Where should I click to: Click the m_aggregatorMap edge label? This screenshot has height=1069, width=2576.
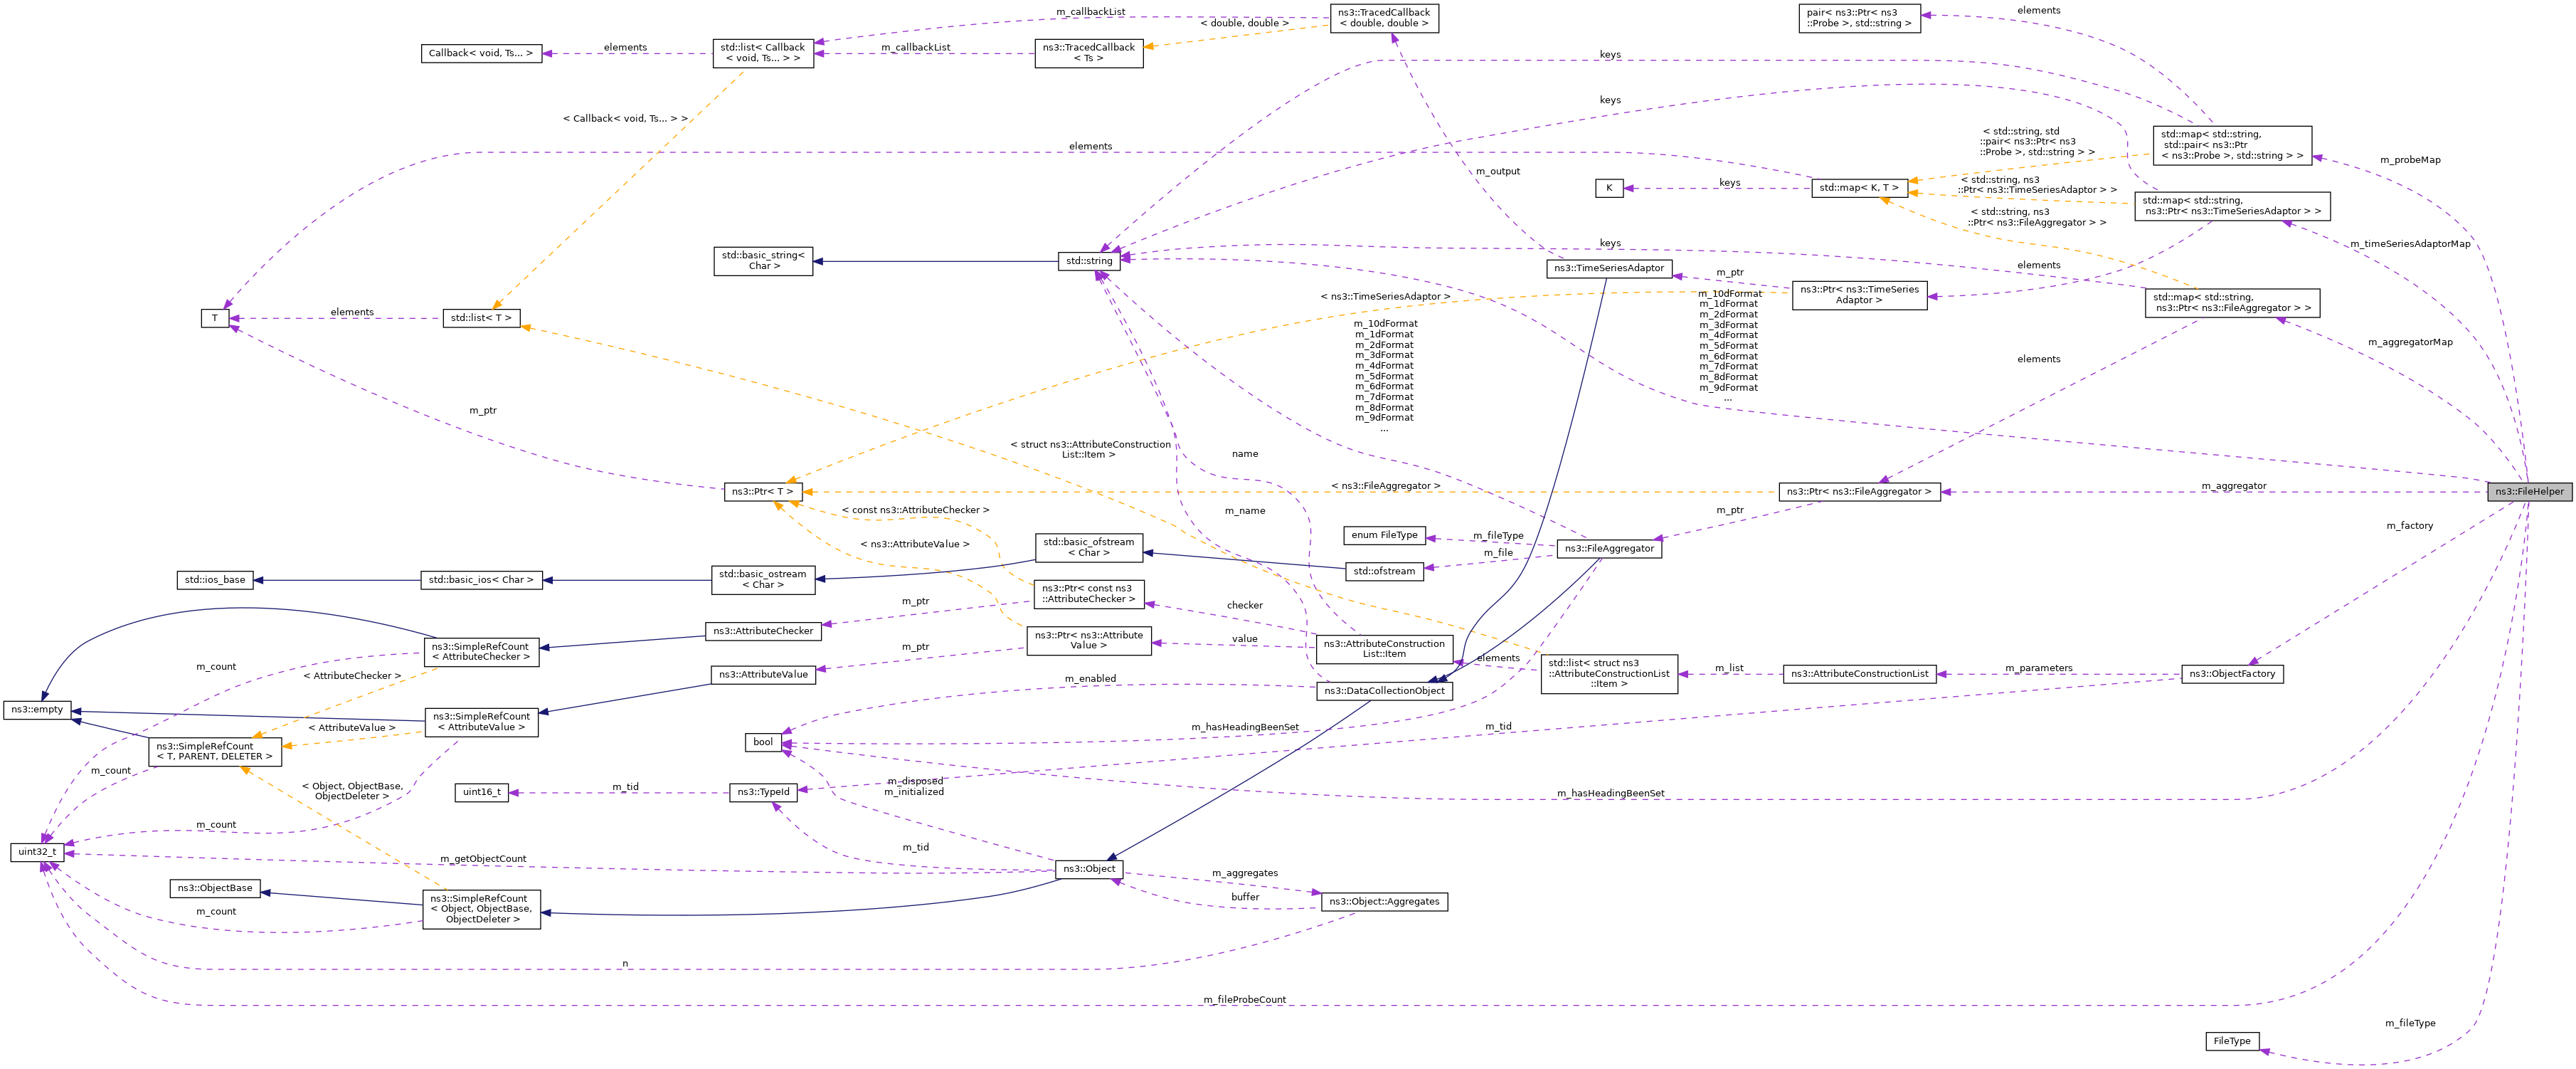point(2410,342)
